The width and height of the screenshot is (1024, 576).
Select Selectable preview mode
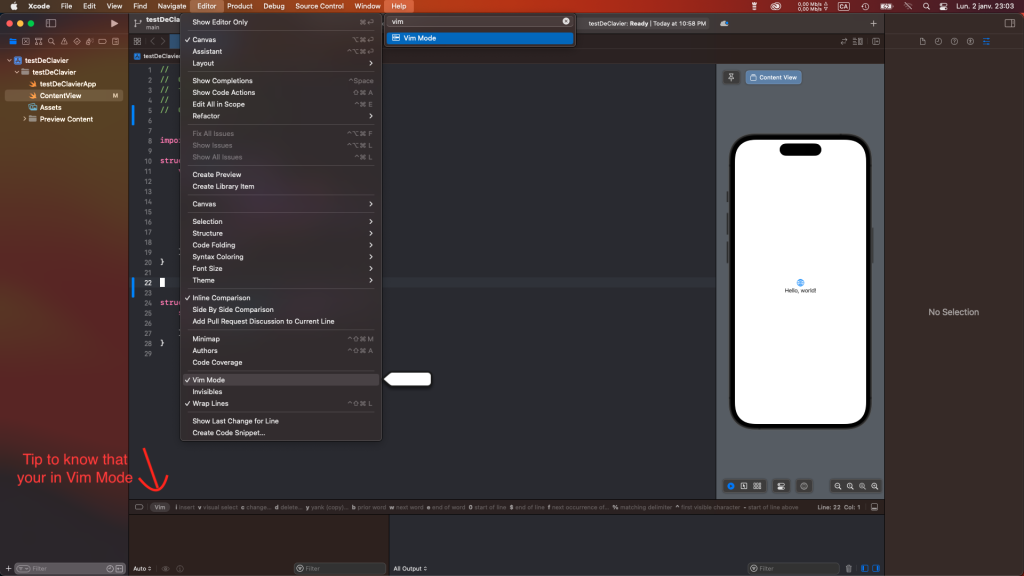[744, 486]
